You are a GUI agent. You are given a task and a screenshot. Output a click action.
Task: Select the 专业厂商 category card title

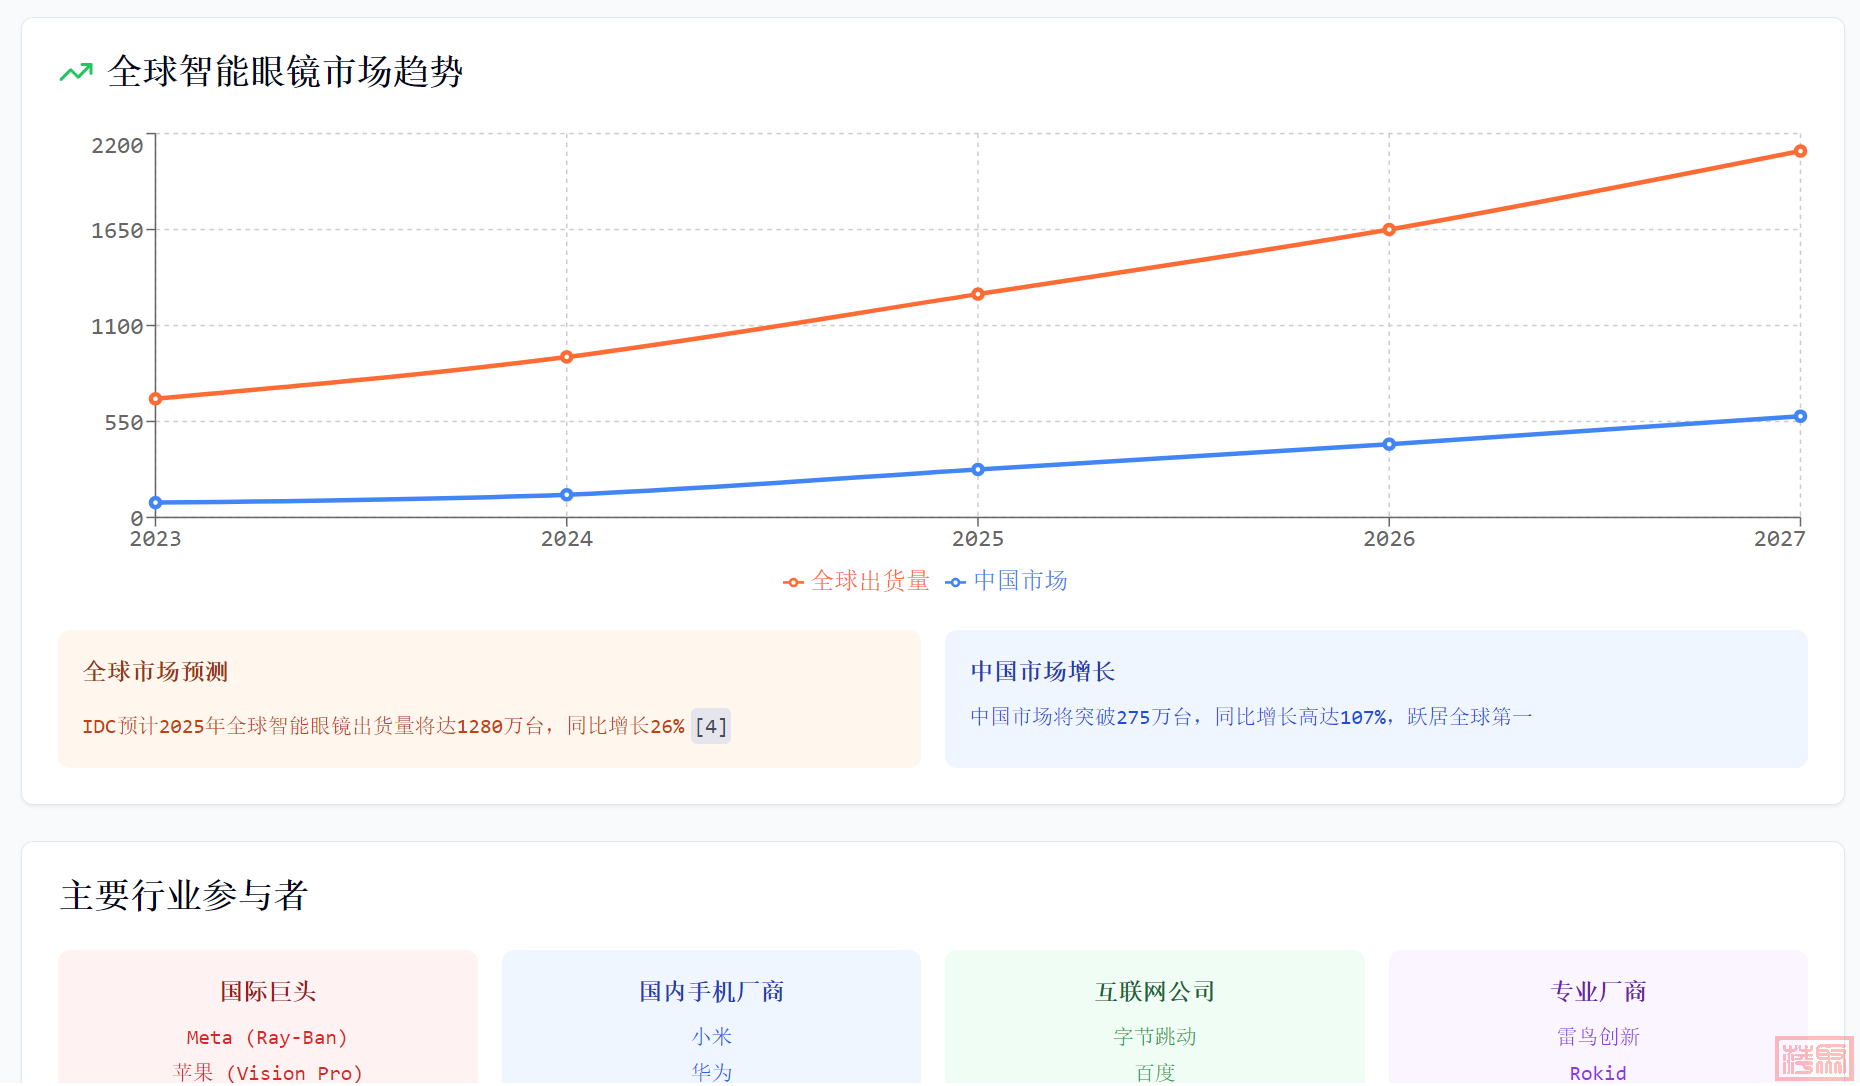point(1598,992)
